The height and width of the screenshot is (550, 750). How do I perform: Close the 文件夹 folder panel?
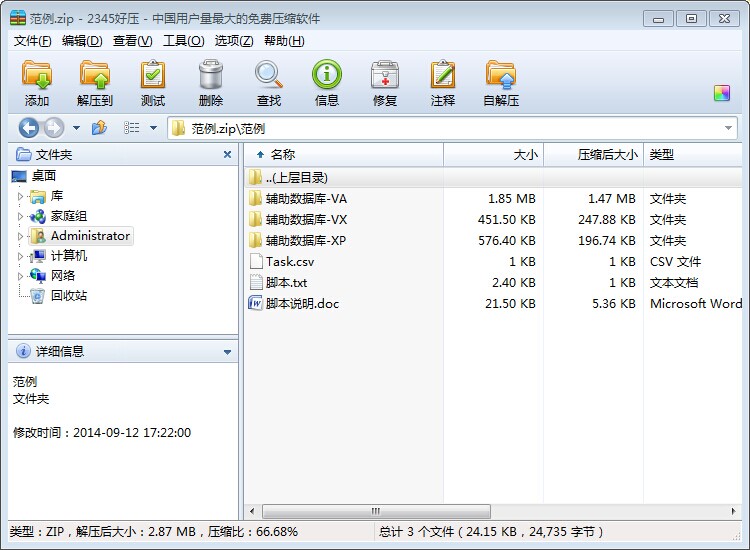227,154
